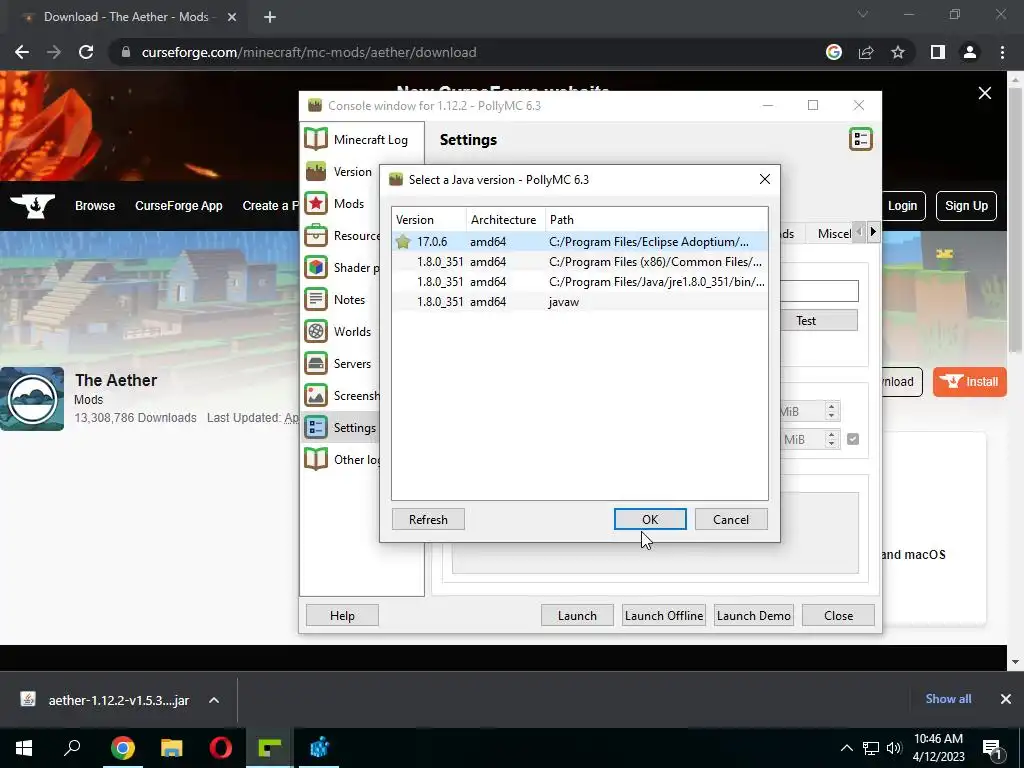Select 1.8.0_351 row with jre1.8.0_351 path
The image size is (1024, 768).
coord(580,282)
